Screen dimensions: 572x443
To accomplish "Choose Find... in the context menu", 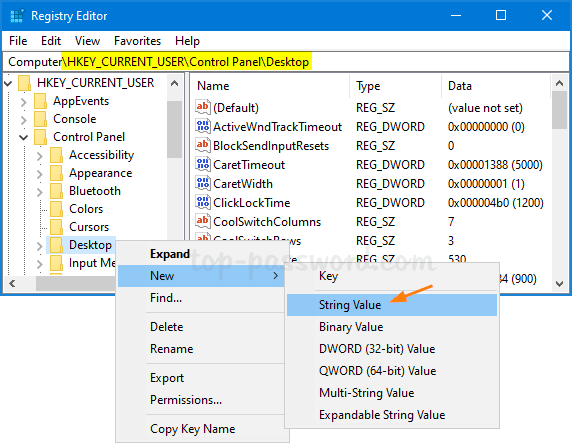I will [x=201, y=298].
